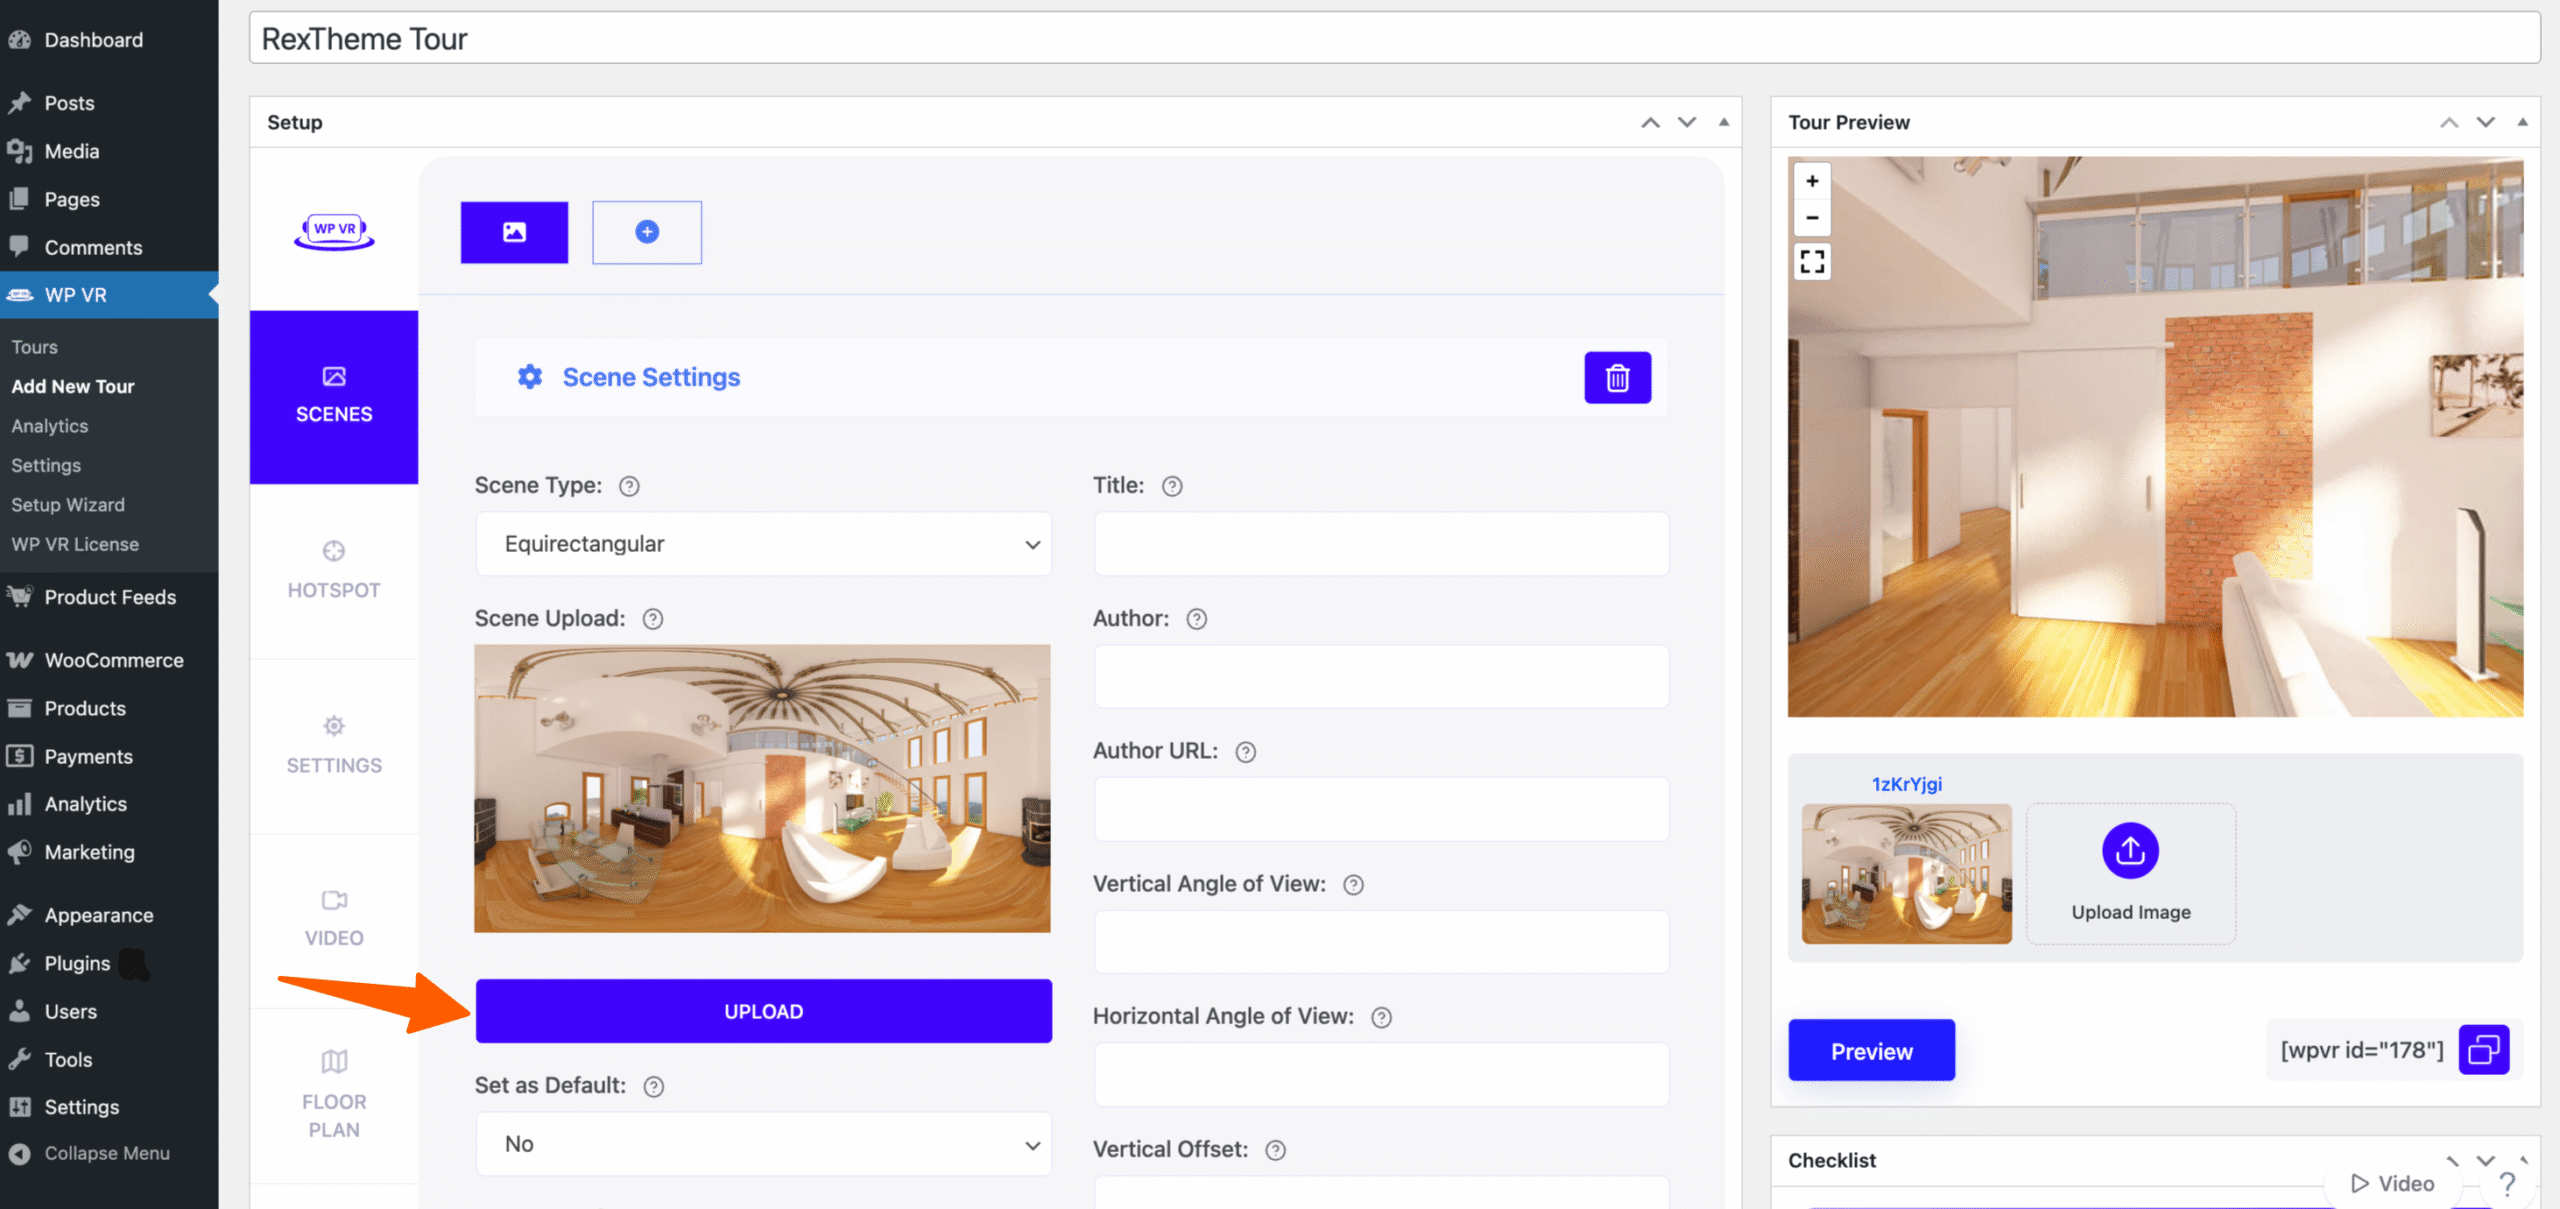Click the Upload Image circle icon
This screenshot has height=1209, width=2560.
[2130, 851]
